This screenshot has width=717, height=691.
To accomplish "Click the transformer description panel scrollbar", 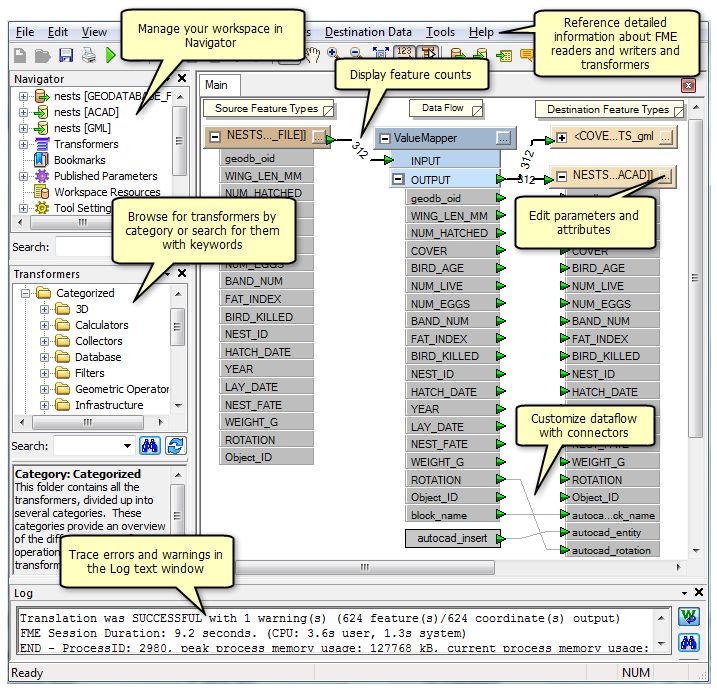I will point(177,515).
